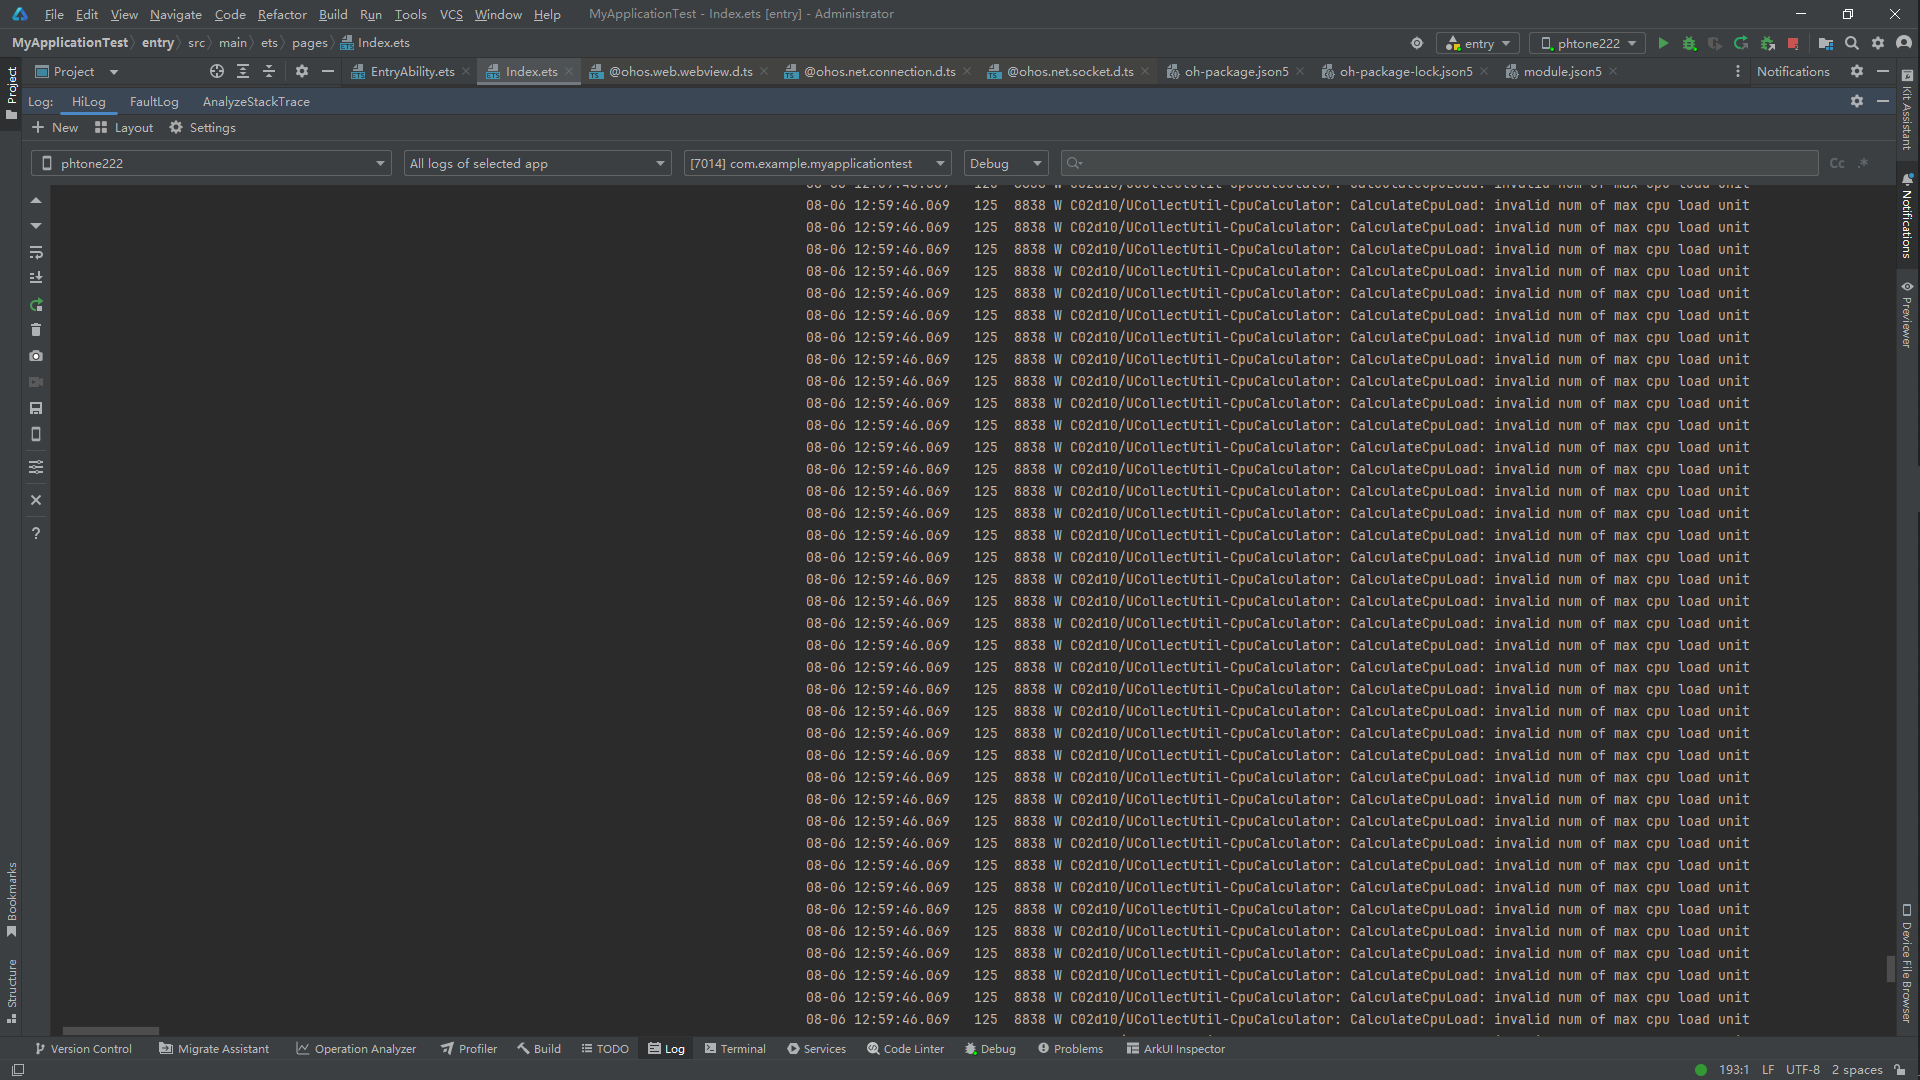Open the phtone222 device dropdown in the log panel
This screenshot has height=1080, width=1920.
coord(211,163)
